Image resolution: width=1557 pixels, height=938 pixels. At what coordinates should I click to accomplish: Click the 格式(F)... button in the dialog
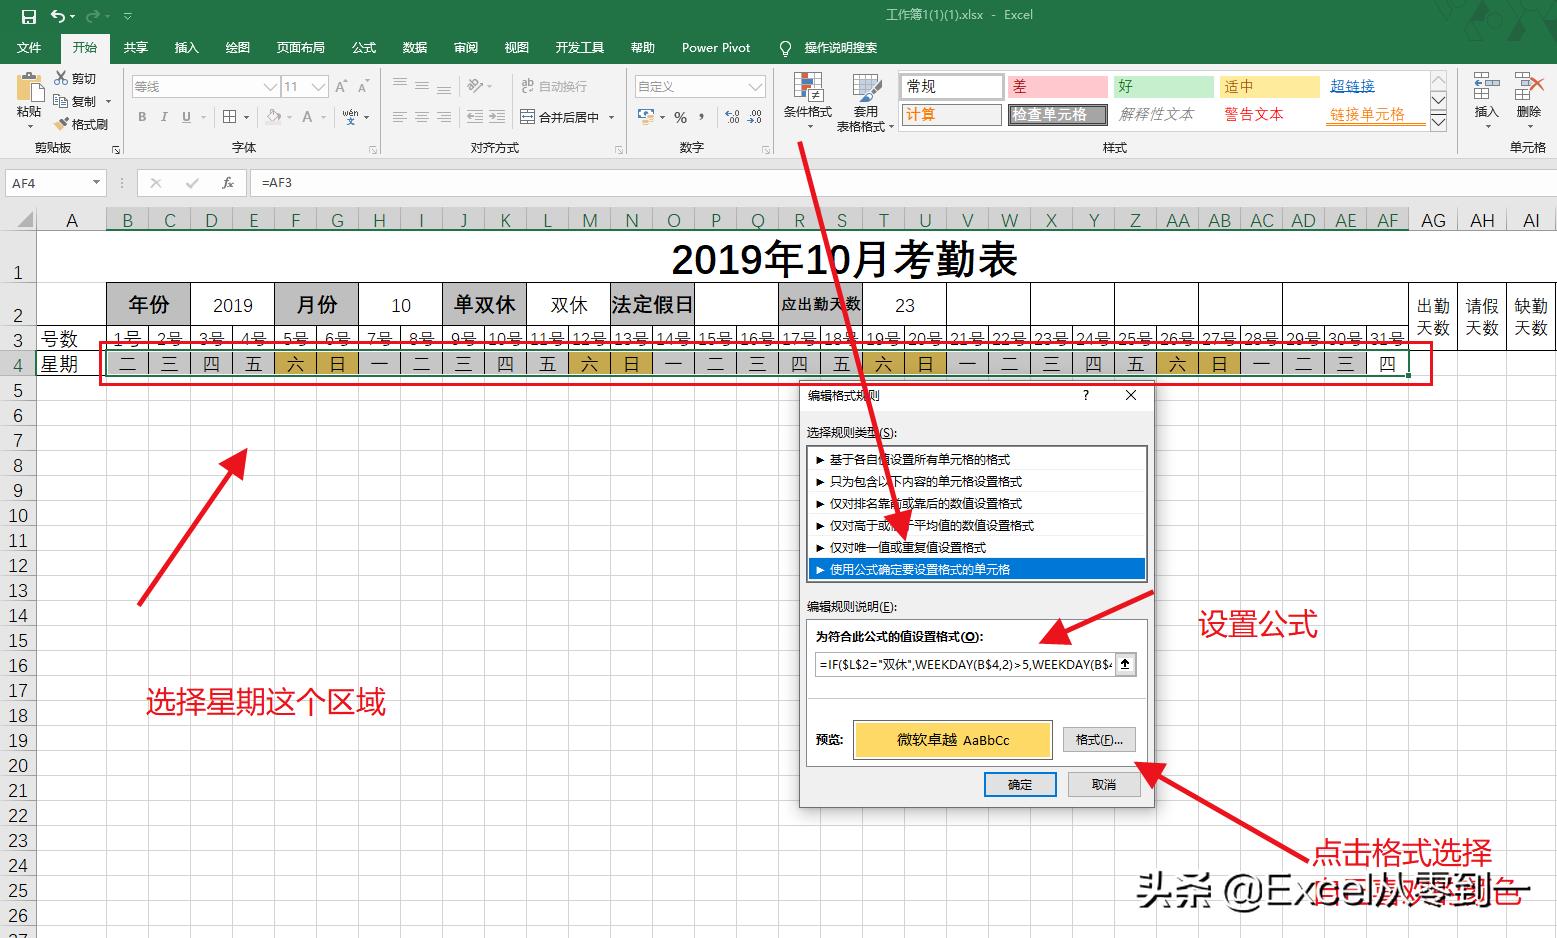point(1098,739)
